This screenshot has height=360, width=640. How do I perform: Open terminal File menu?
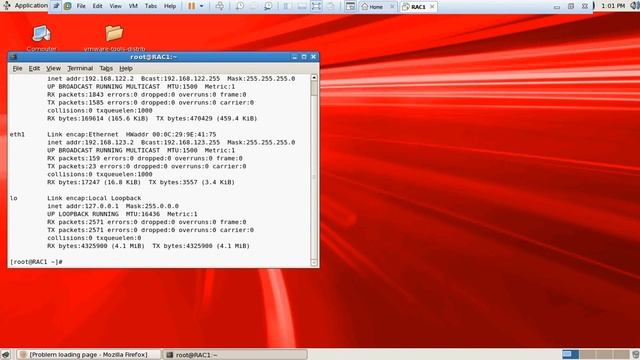[x=17, y=68]
